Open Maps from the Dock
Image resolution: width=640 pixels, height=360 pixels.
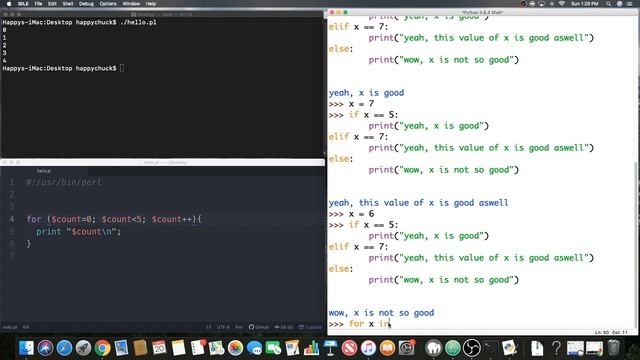(x=217, y=348)
